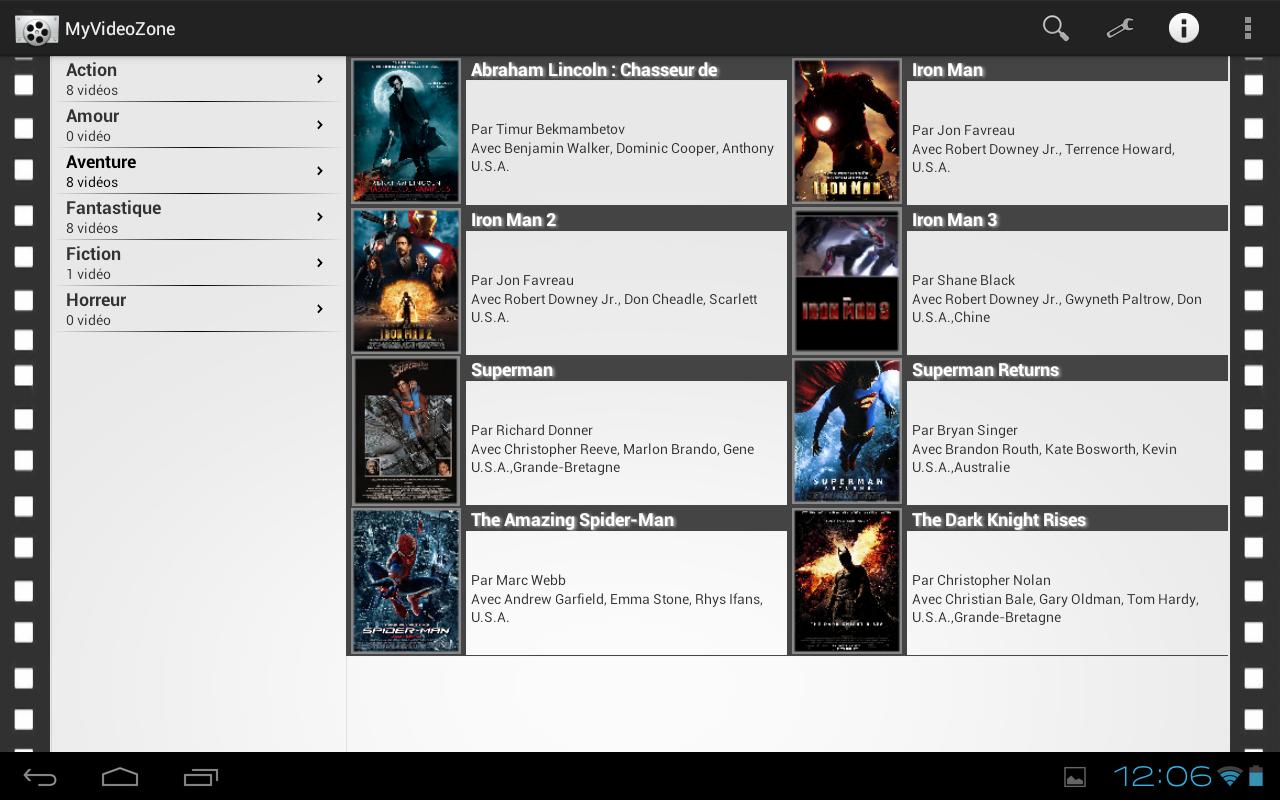
Task: Click the "Iron Man 3" title
Action: (x=954, y=220)
